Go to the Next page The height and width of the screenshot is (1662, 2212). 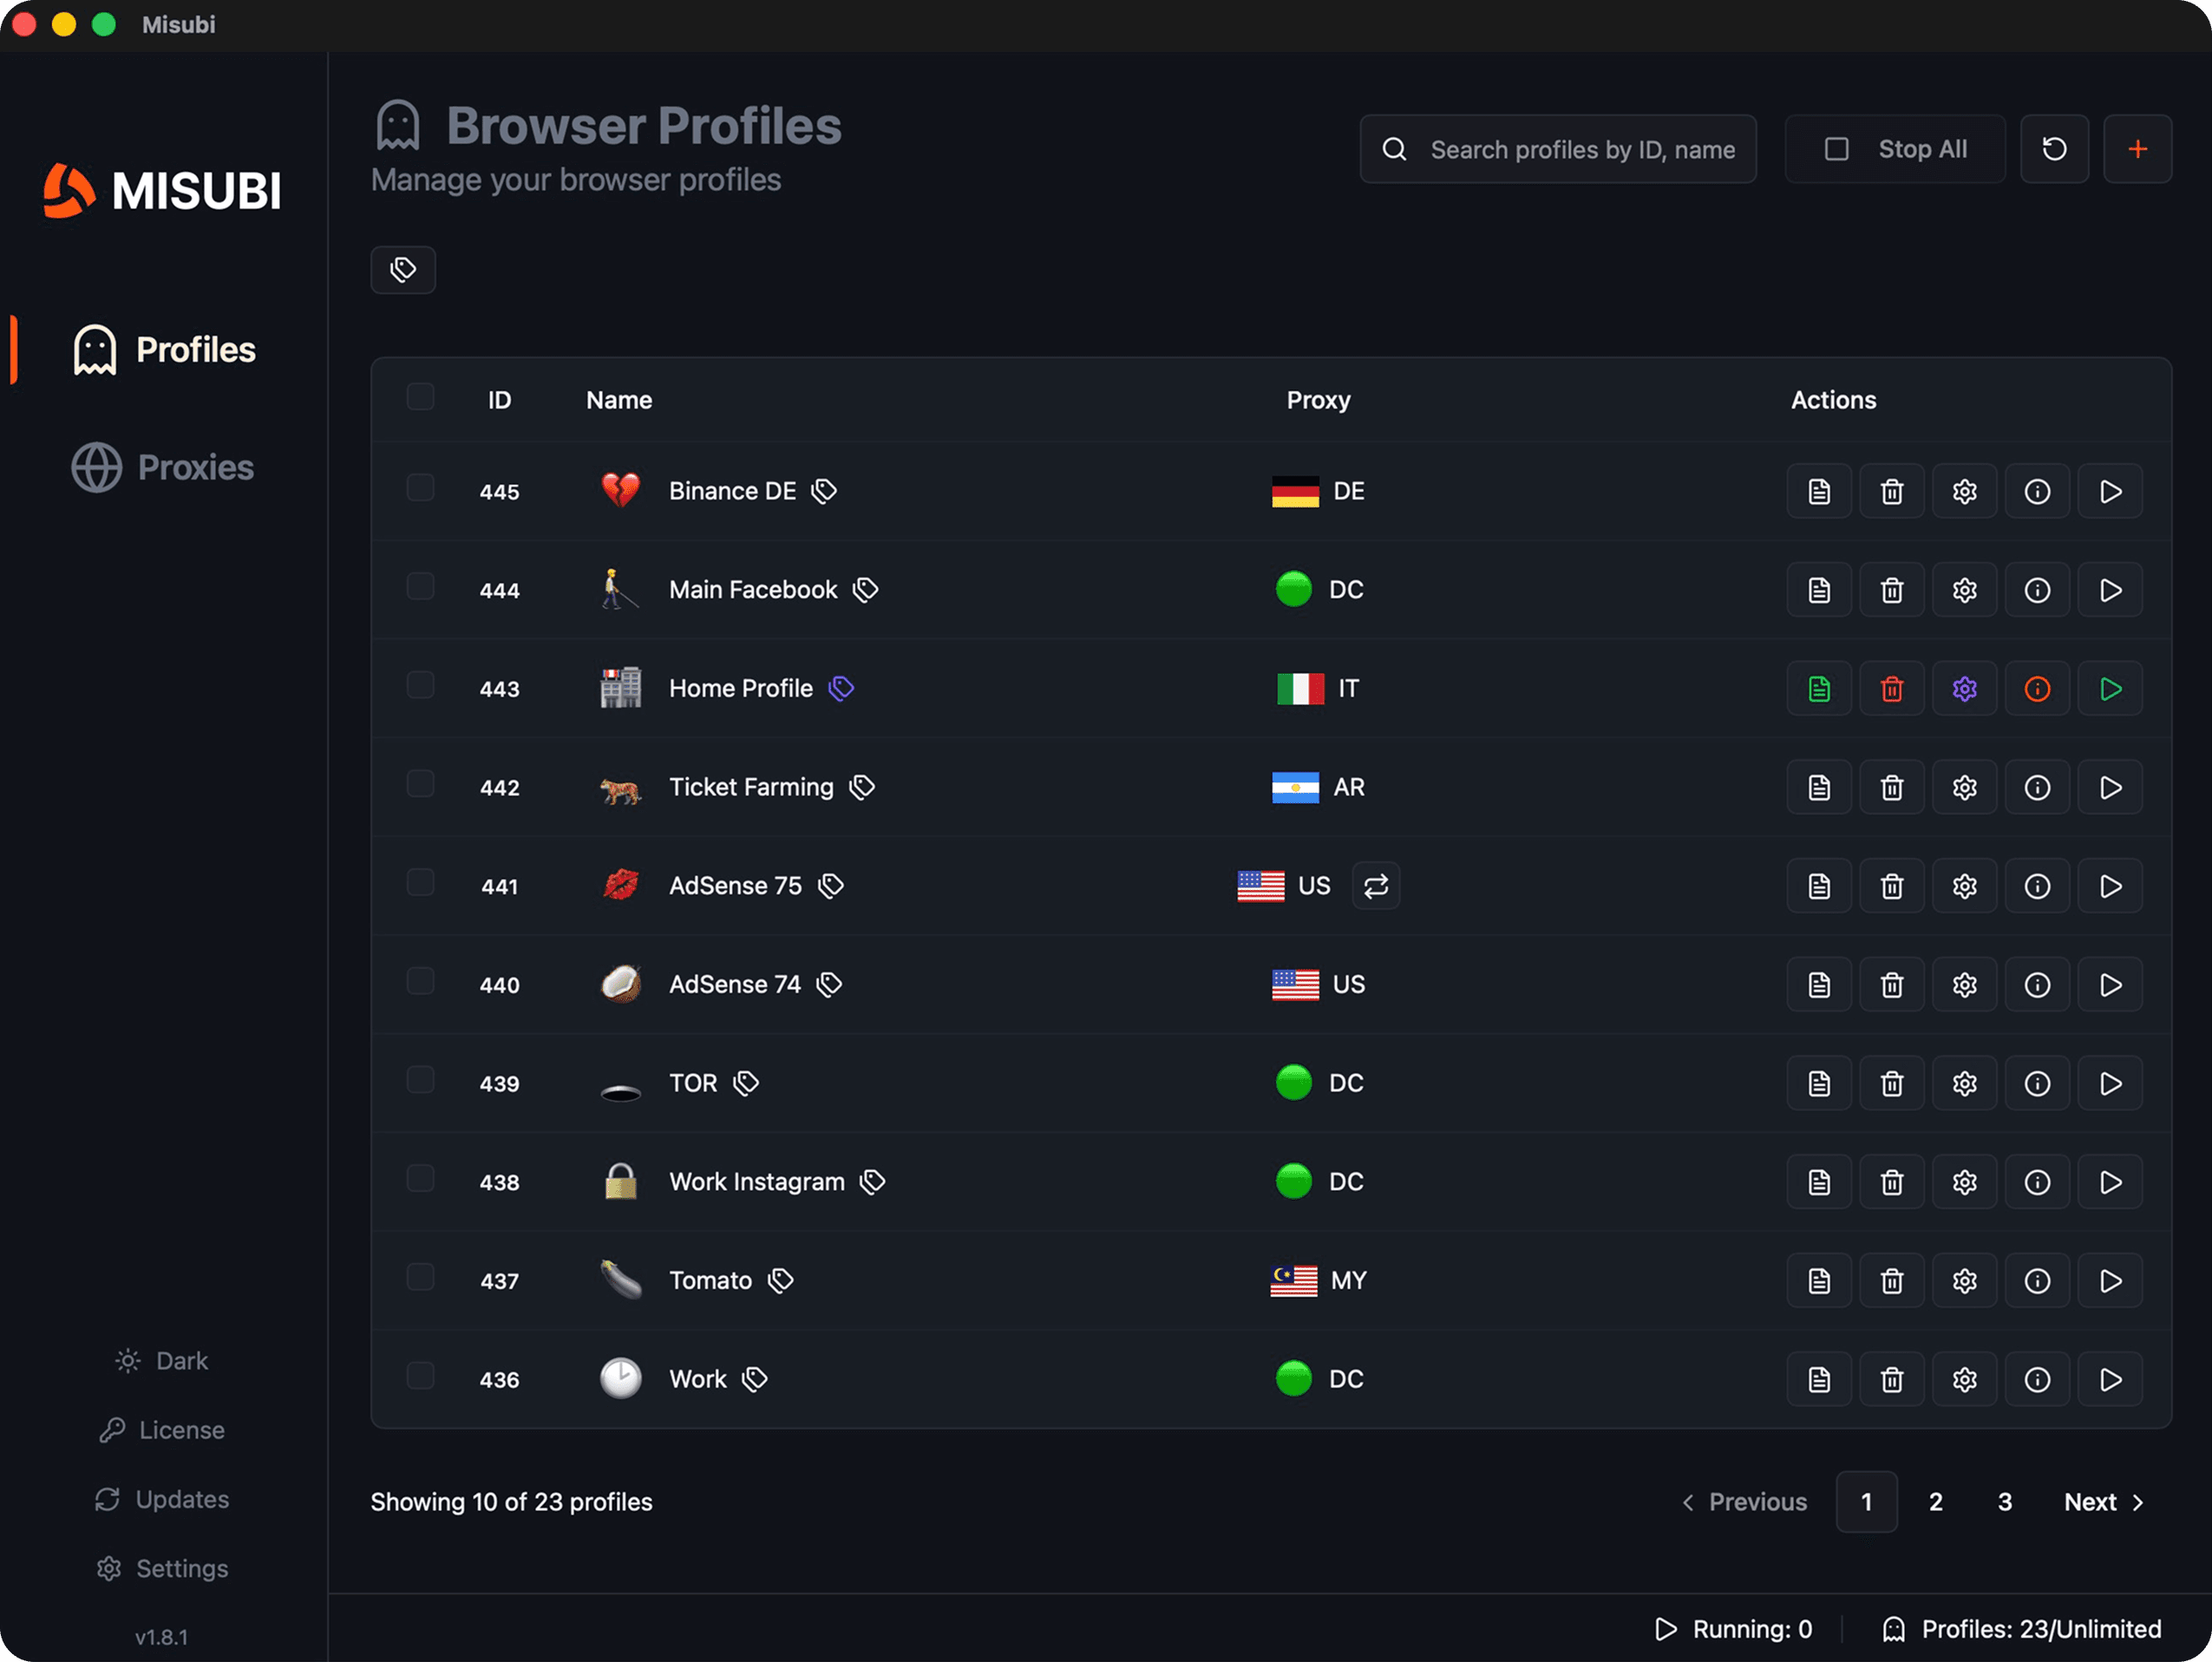click(2104, 1502)
